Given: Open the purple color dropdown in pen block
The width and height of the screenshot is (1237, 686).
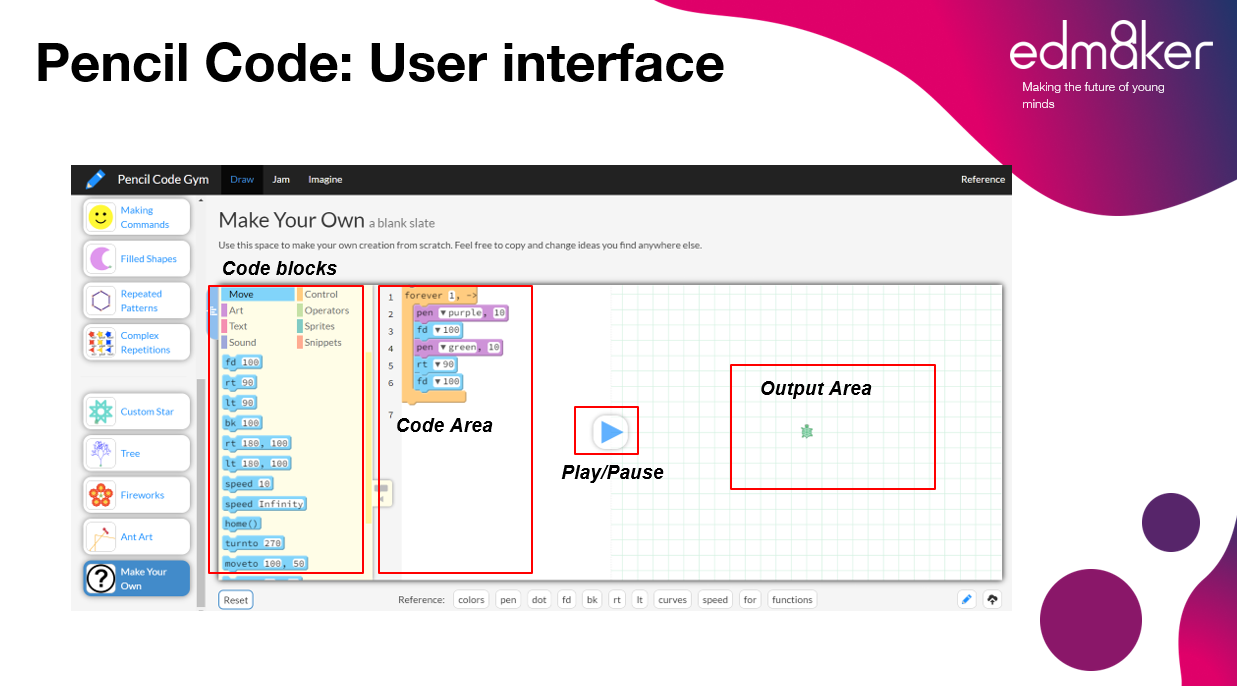Looking at the screenshot, I should coord(461,313).
